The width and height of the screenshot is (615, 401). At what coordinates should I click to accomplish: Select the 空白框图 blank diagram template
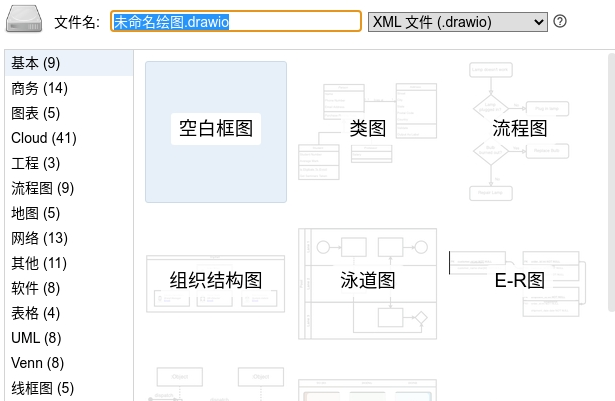pyautogui.click(x=216, y=132)
